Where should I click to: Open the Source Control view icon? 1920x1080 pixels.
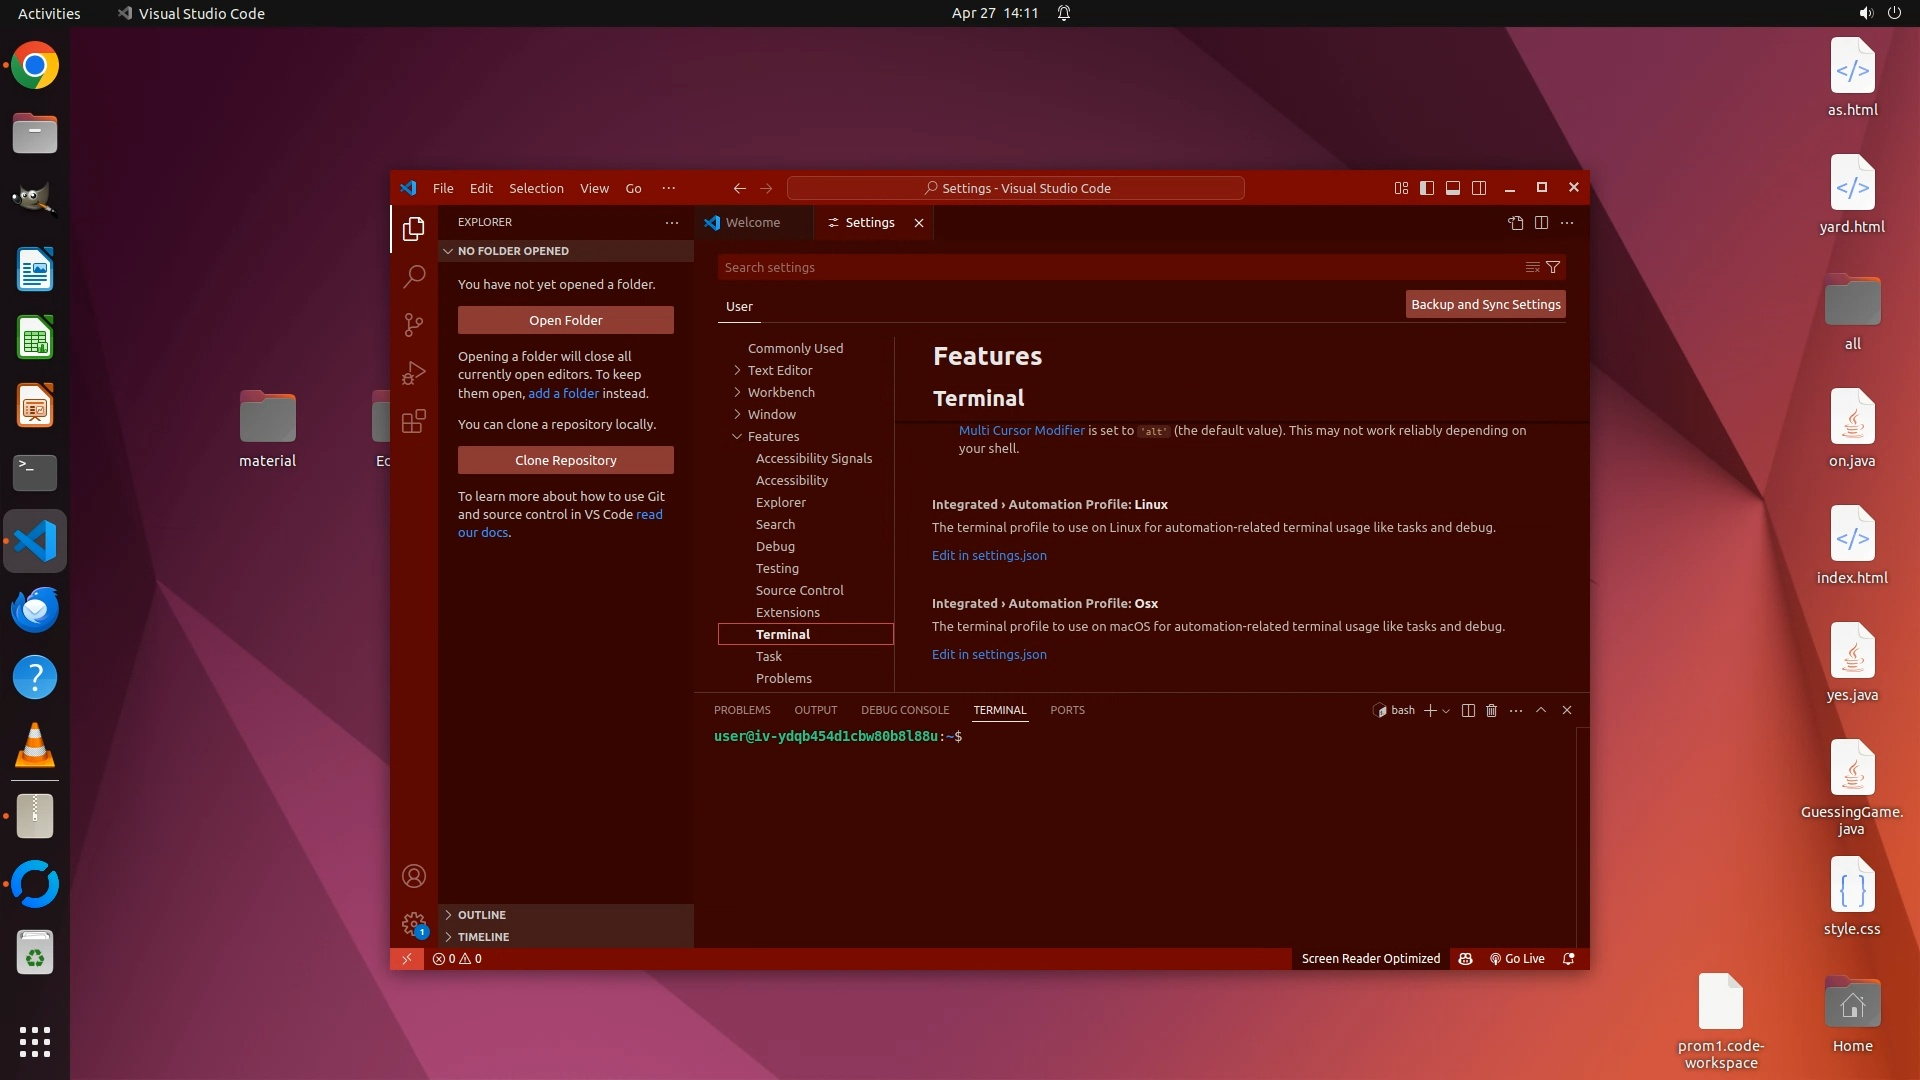[414, 325]
